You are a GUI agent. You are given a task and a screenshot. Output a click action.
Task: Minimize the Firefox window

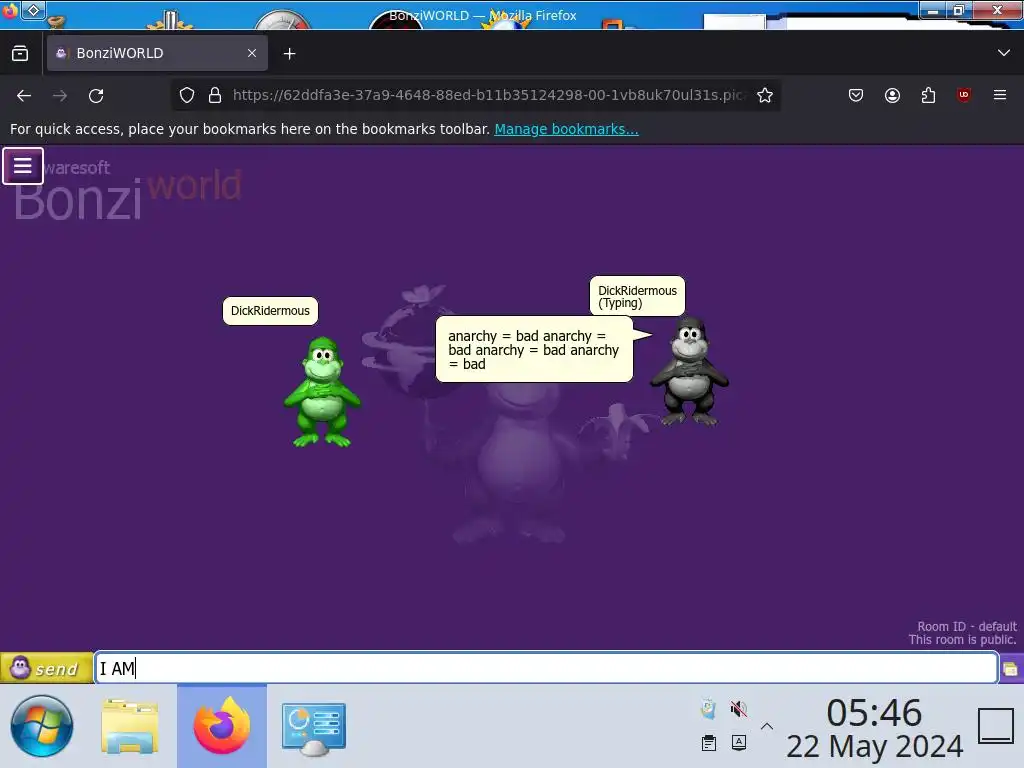coord(933,10)
